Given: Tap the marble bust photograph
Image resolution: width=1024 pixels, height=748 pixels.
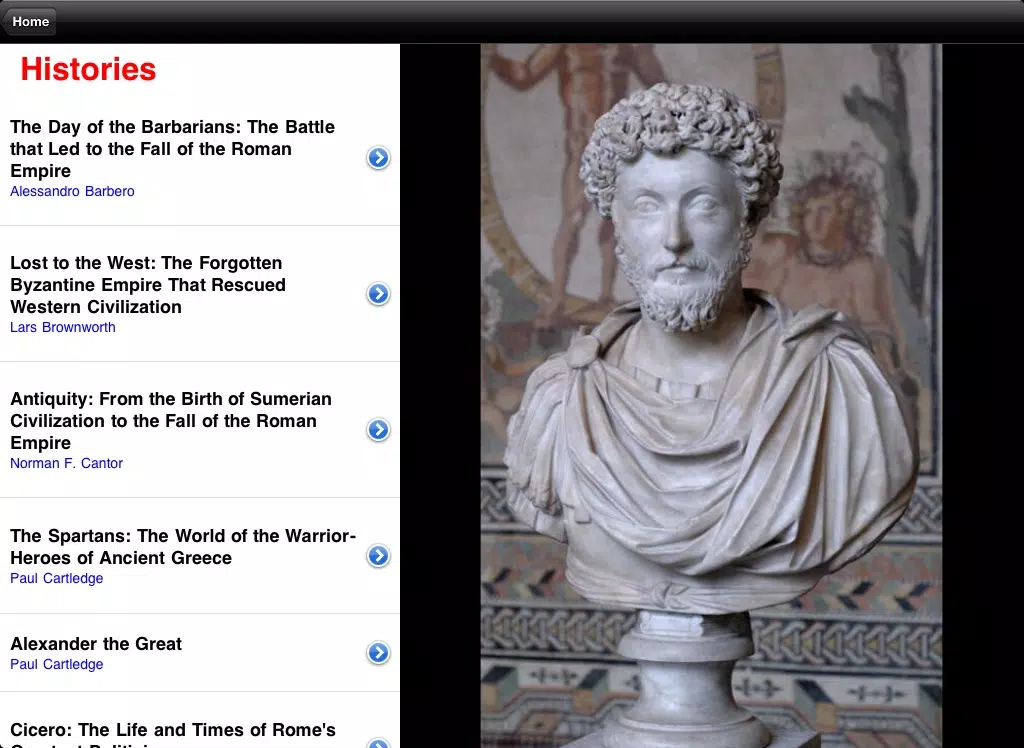Looking at the screenshot, I should tap(711, 396).
